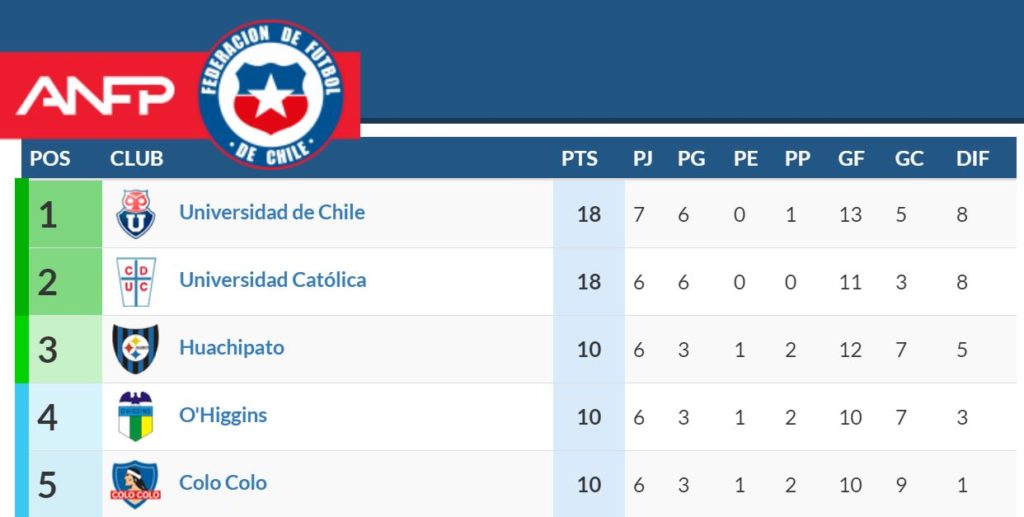
Task: Click Colo Colo's points value
Action: (x=589, y=484)
